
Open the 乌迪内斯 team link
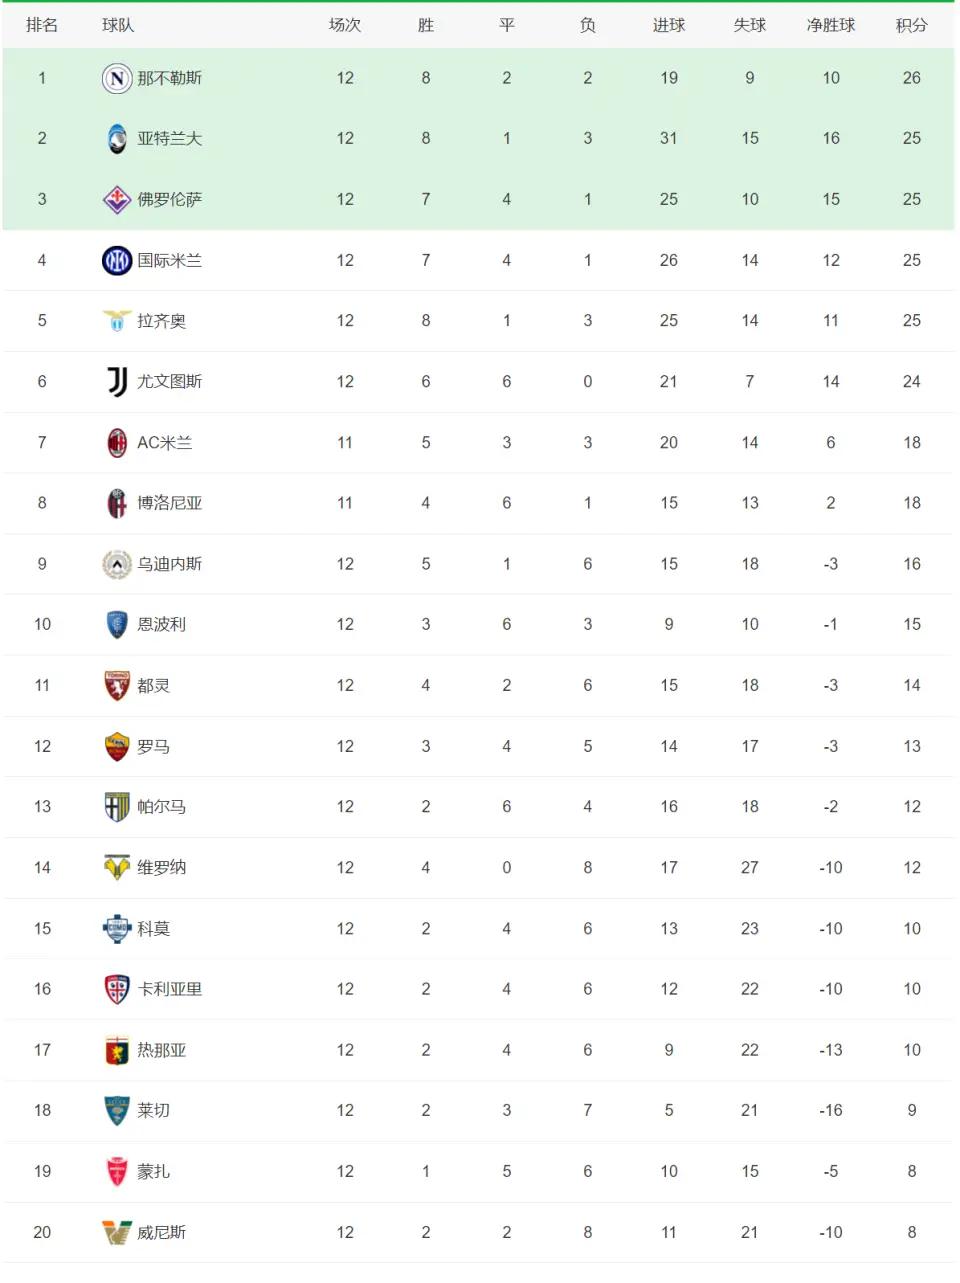coord(170,564)
